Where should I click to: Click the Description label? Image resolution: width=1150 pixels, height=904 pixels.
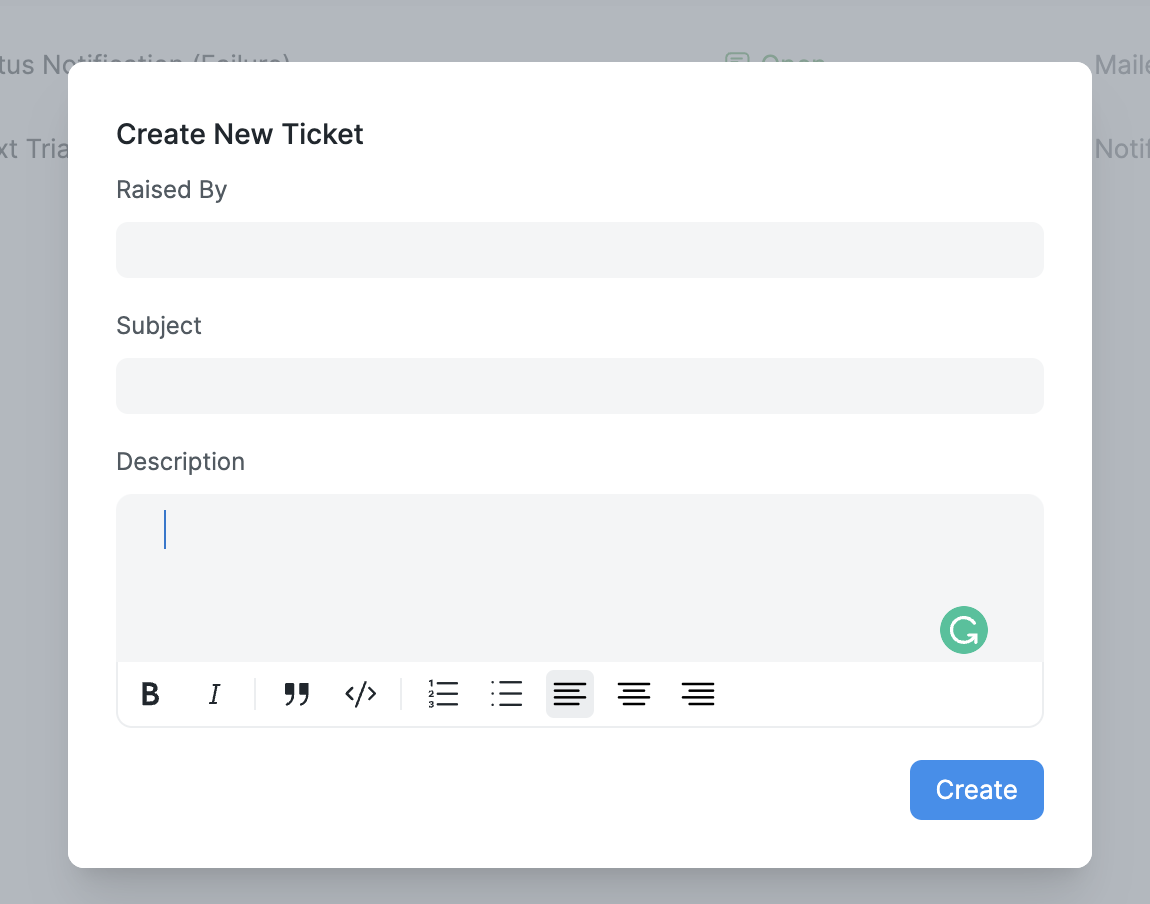180,461
